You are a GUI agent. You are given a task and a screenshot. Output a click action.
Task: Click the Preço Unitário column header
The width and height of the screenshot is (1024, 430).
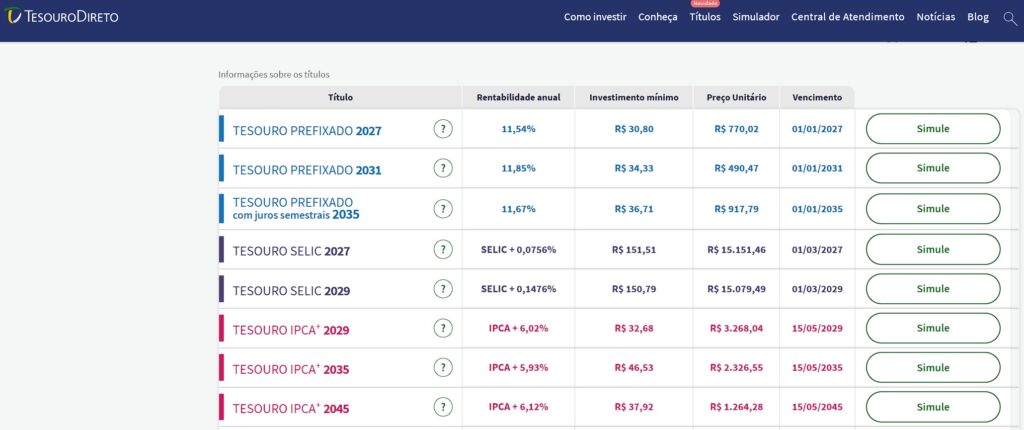[x=736, y=97]
